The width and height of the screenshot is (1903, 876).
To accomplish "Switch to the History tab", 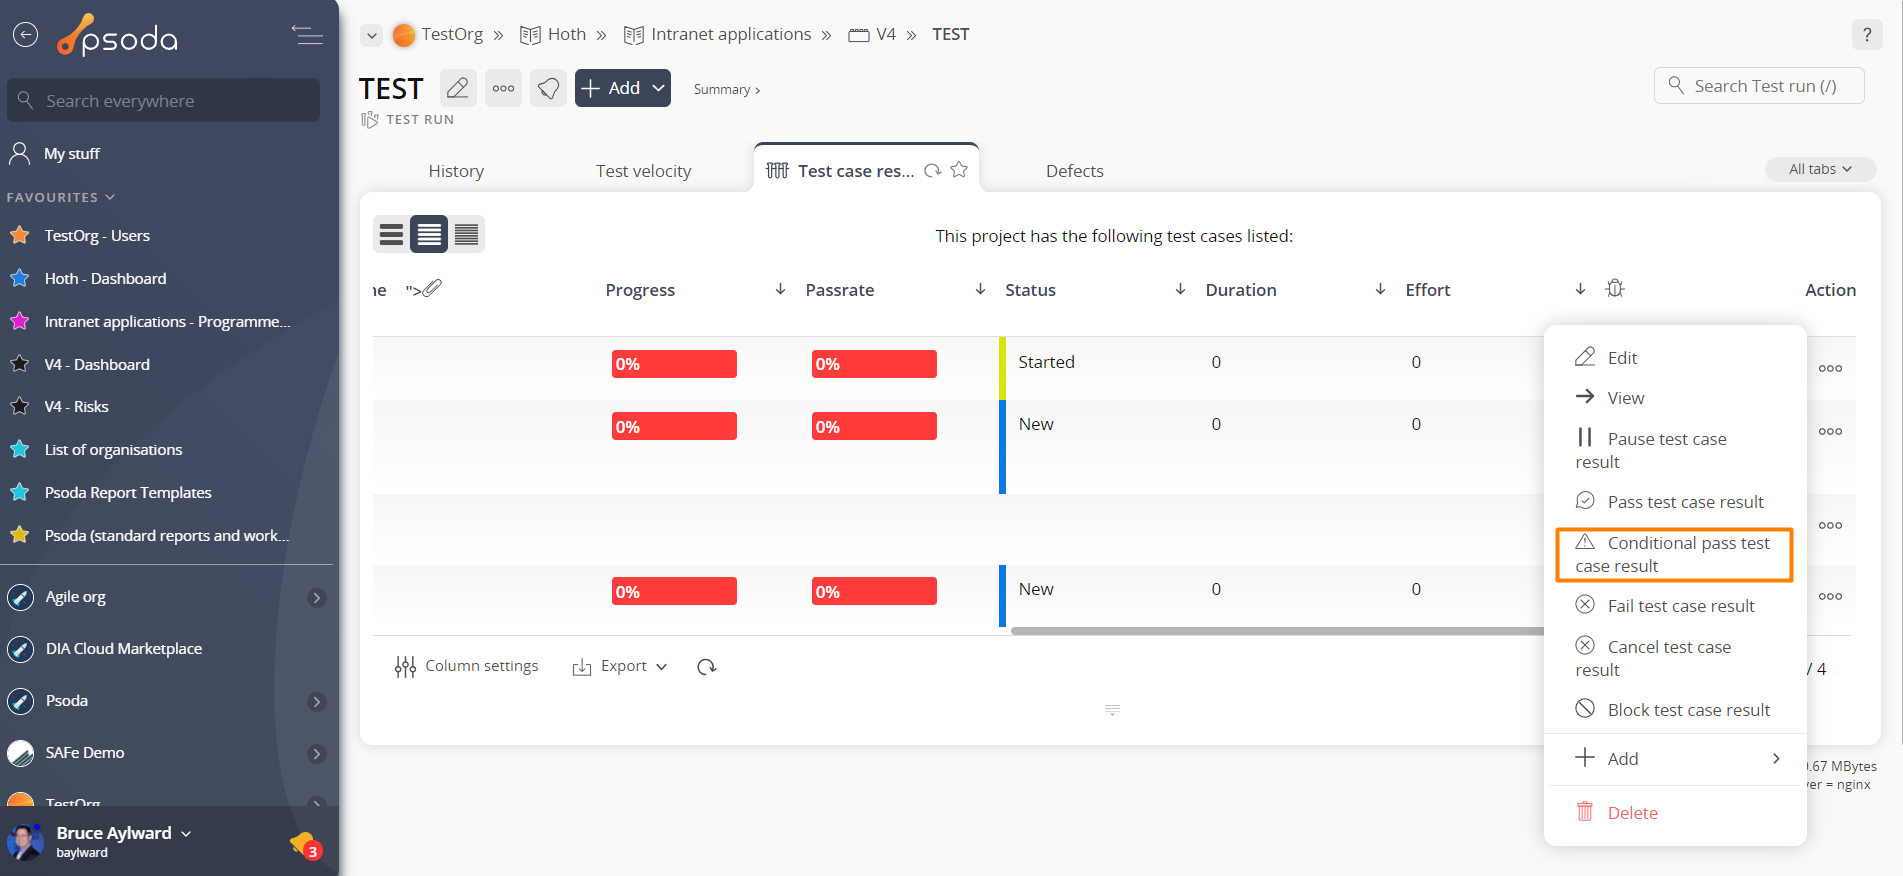I will point(456,171).
